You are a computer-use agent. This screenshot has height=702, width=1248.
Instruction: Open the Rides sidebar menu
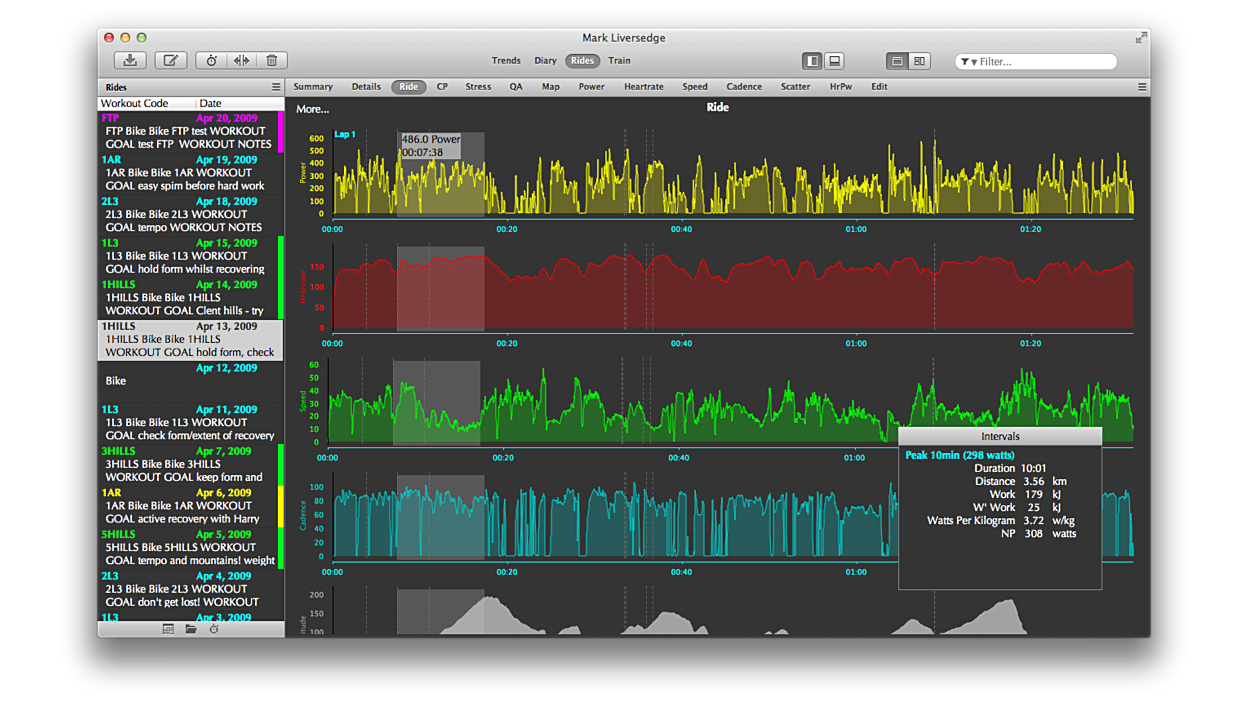click(x=276, y=87)
